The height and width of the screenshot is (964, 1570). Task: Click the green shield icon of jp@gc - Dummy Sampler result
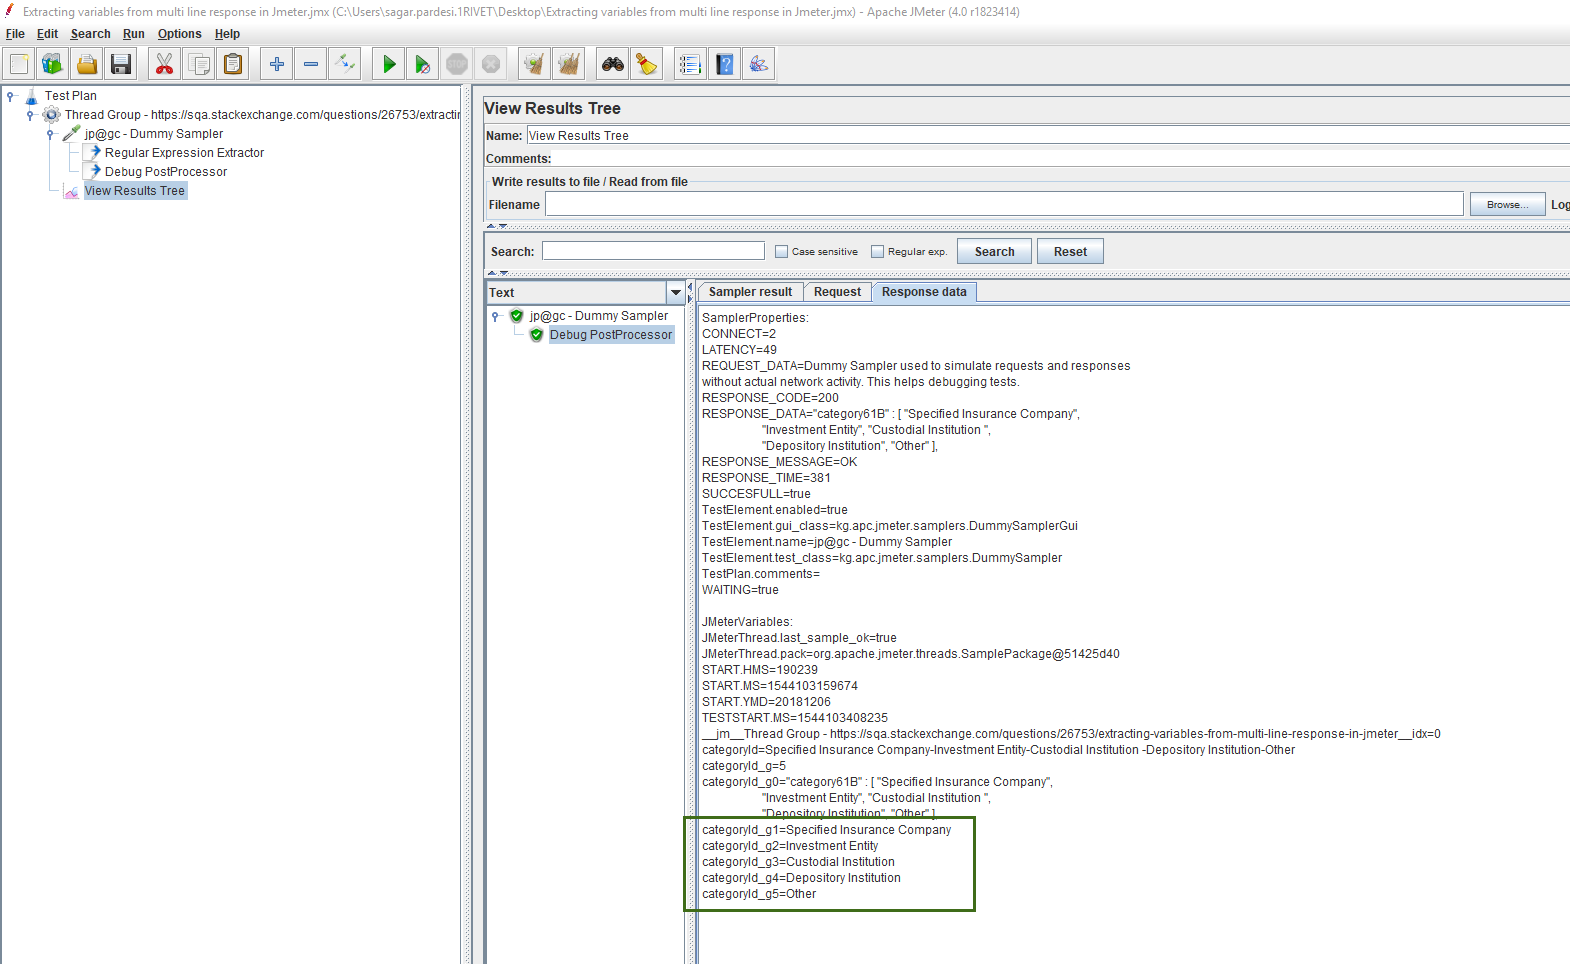[517, 316]
